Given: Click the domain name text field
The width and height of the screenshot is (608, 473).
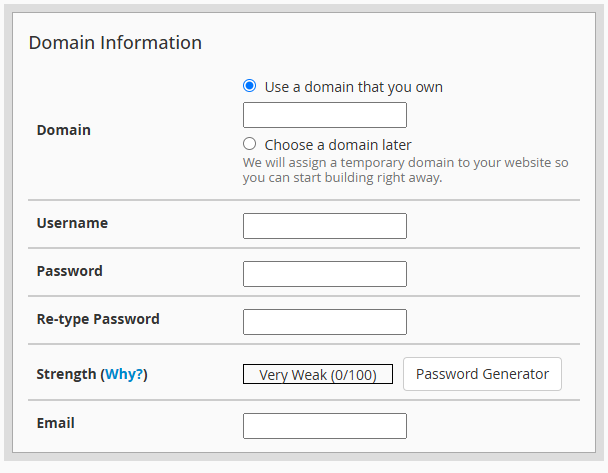Looking at the screenshot, I should pyautogui.click(x=324, y=115).
